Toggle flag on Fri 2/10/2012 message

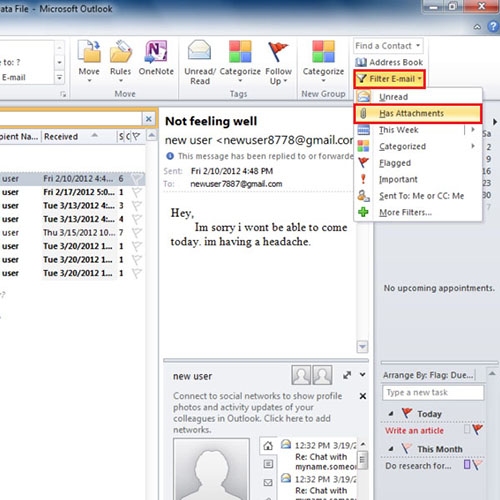136,179
